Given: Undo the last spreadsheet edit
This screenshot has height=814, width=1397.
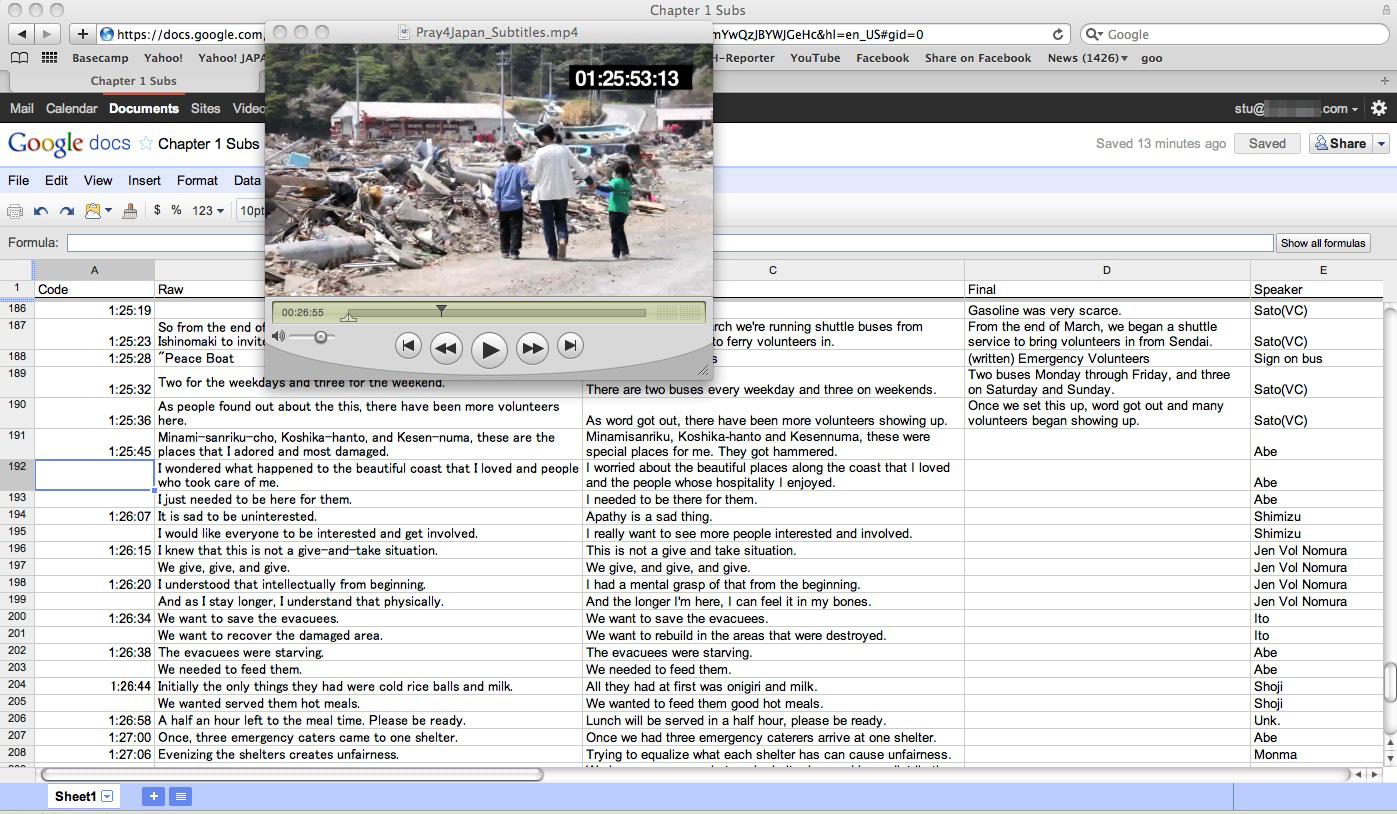Looking at the screenshot, I should 41,211.
